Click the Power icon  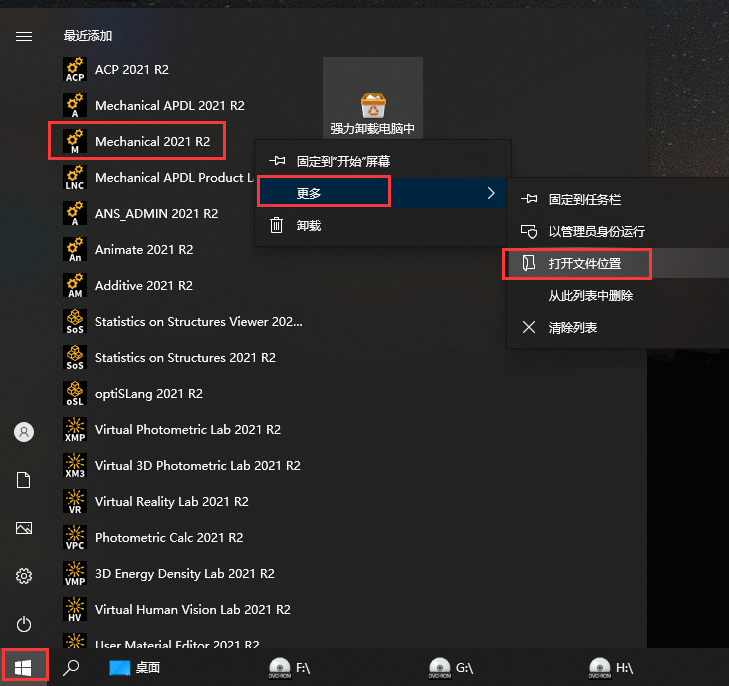[24, 624]
